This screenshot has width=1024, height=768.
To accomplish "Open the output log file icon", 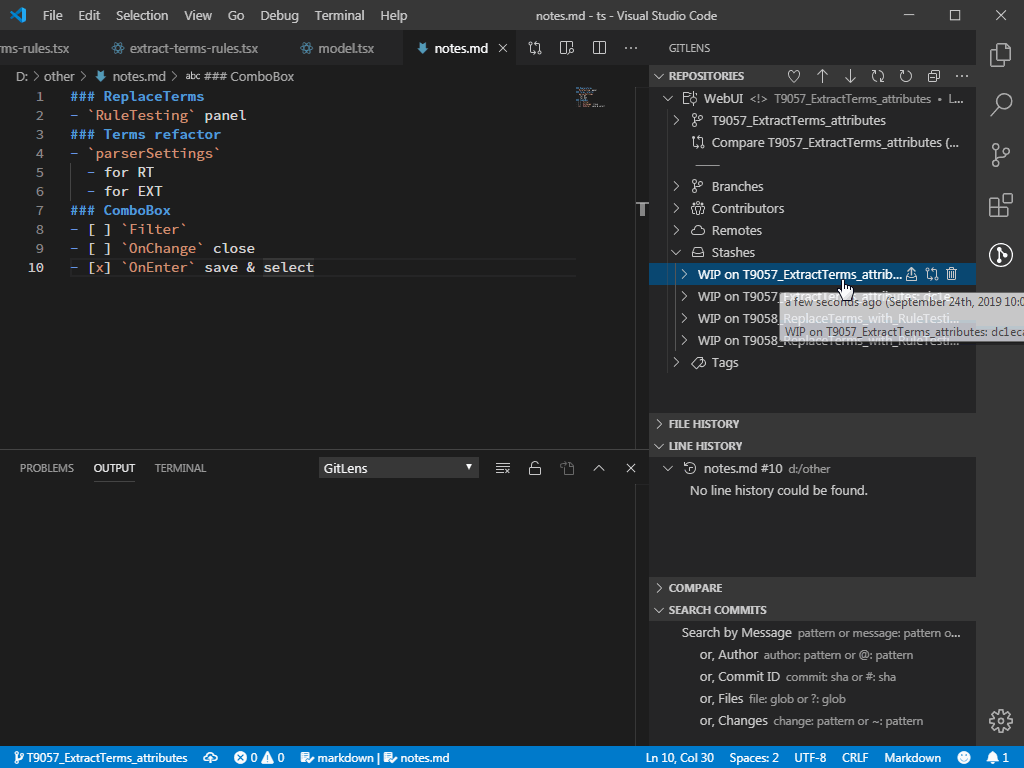I will [x=567, y=468].
